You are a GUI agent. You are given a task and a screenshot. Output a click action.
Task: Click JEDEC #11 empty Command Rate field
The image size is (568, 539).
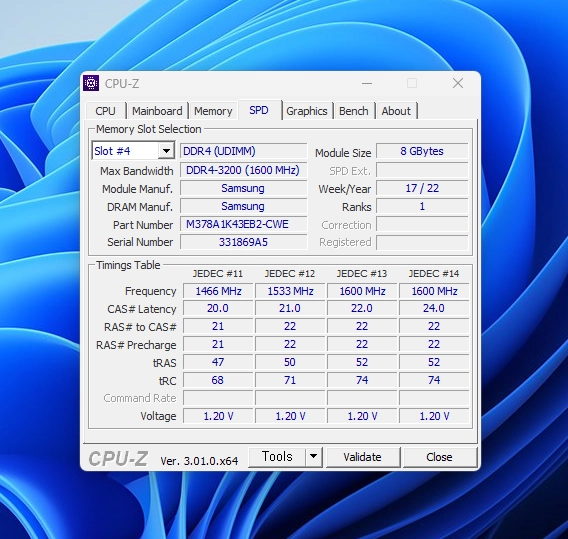pos(218,398)
